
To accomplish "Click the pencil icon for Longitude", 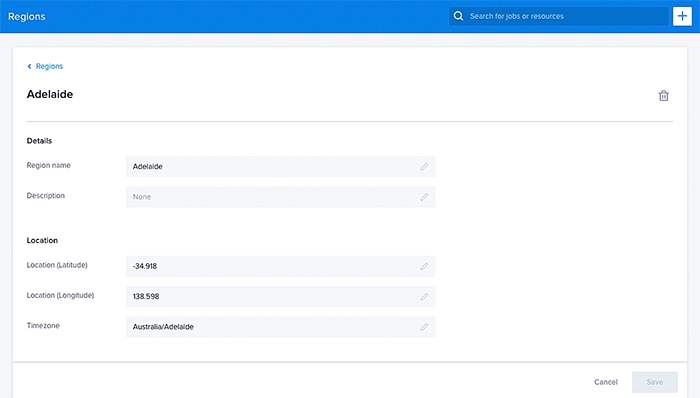I will click(x=424, y=297).
